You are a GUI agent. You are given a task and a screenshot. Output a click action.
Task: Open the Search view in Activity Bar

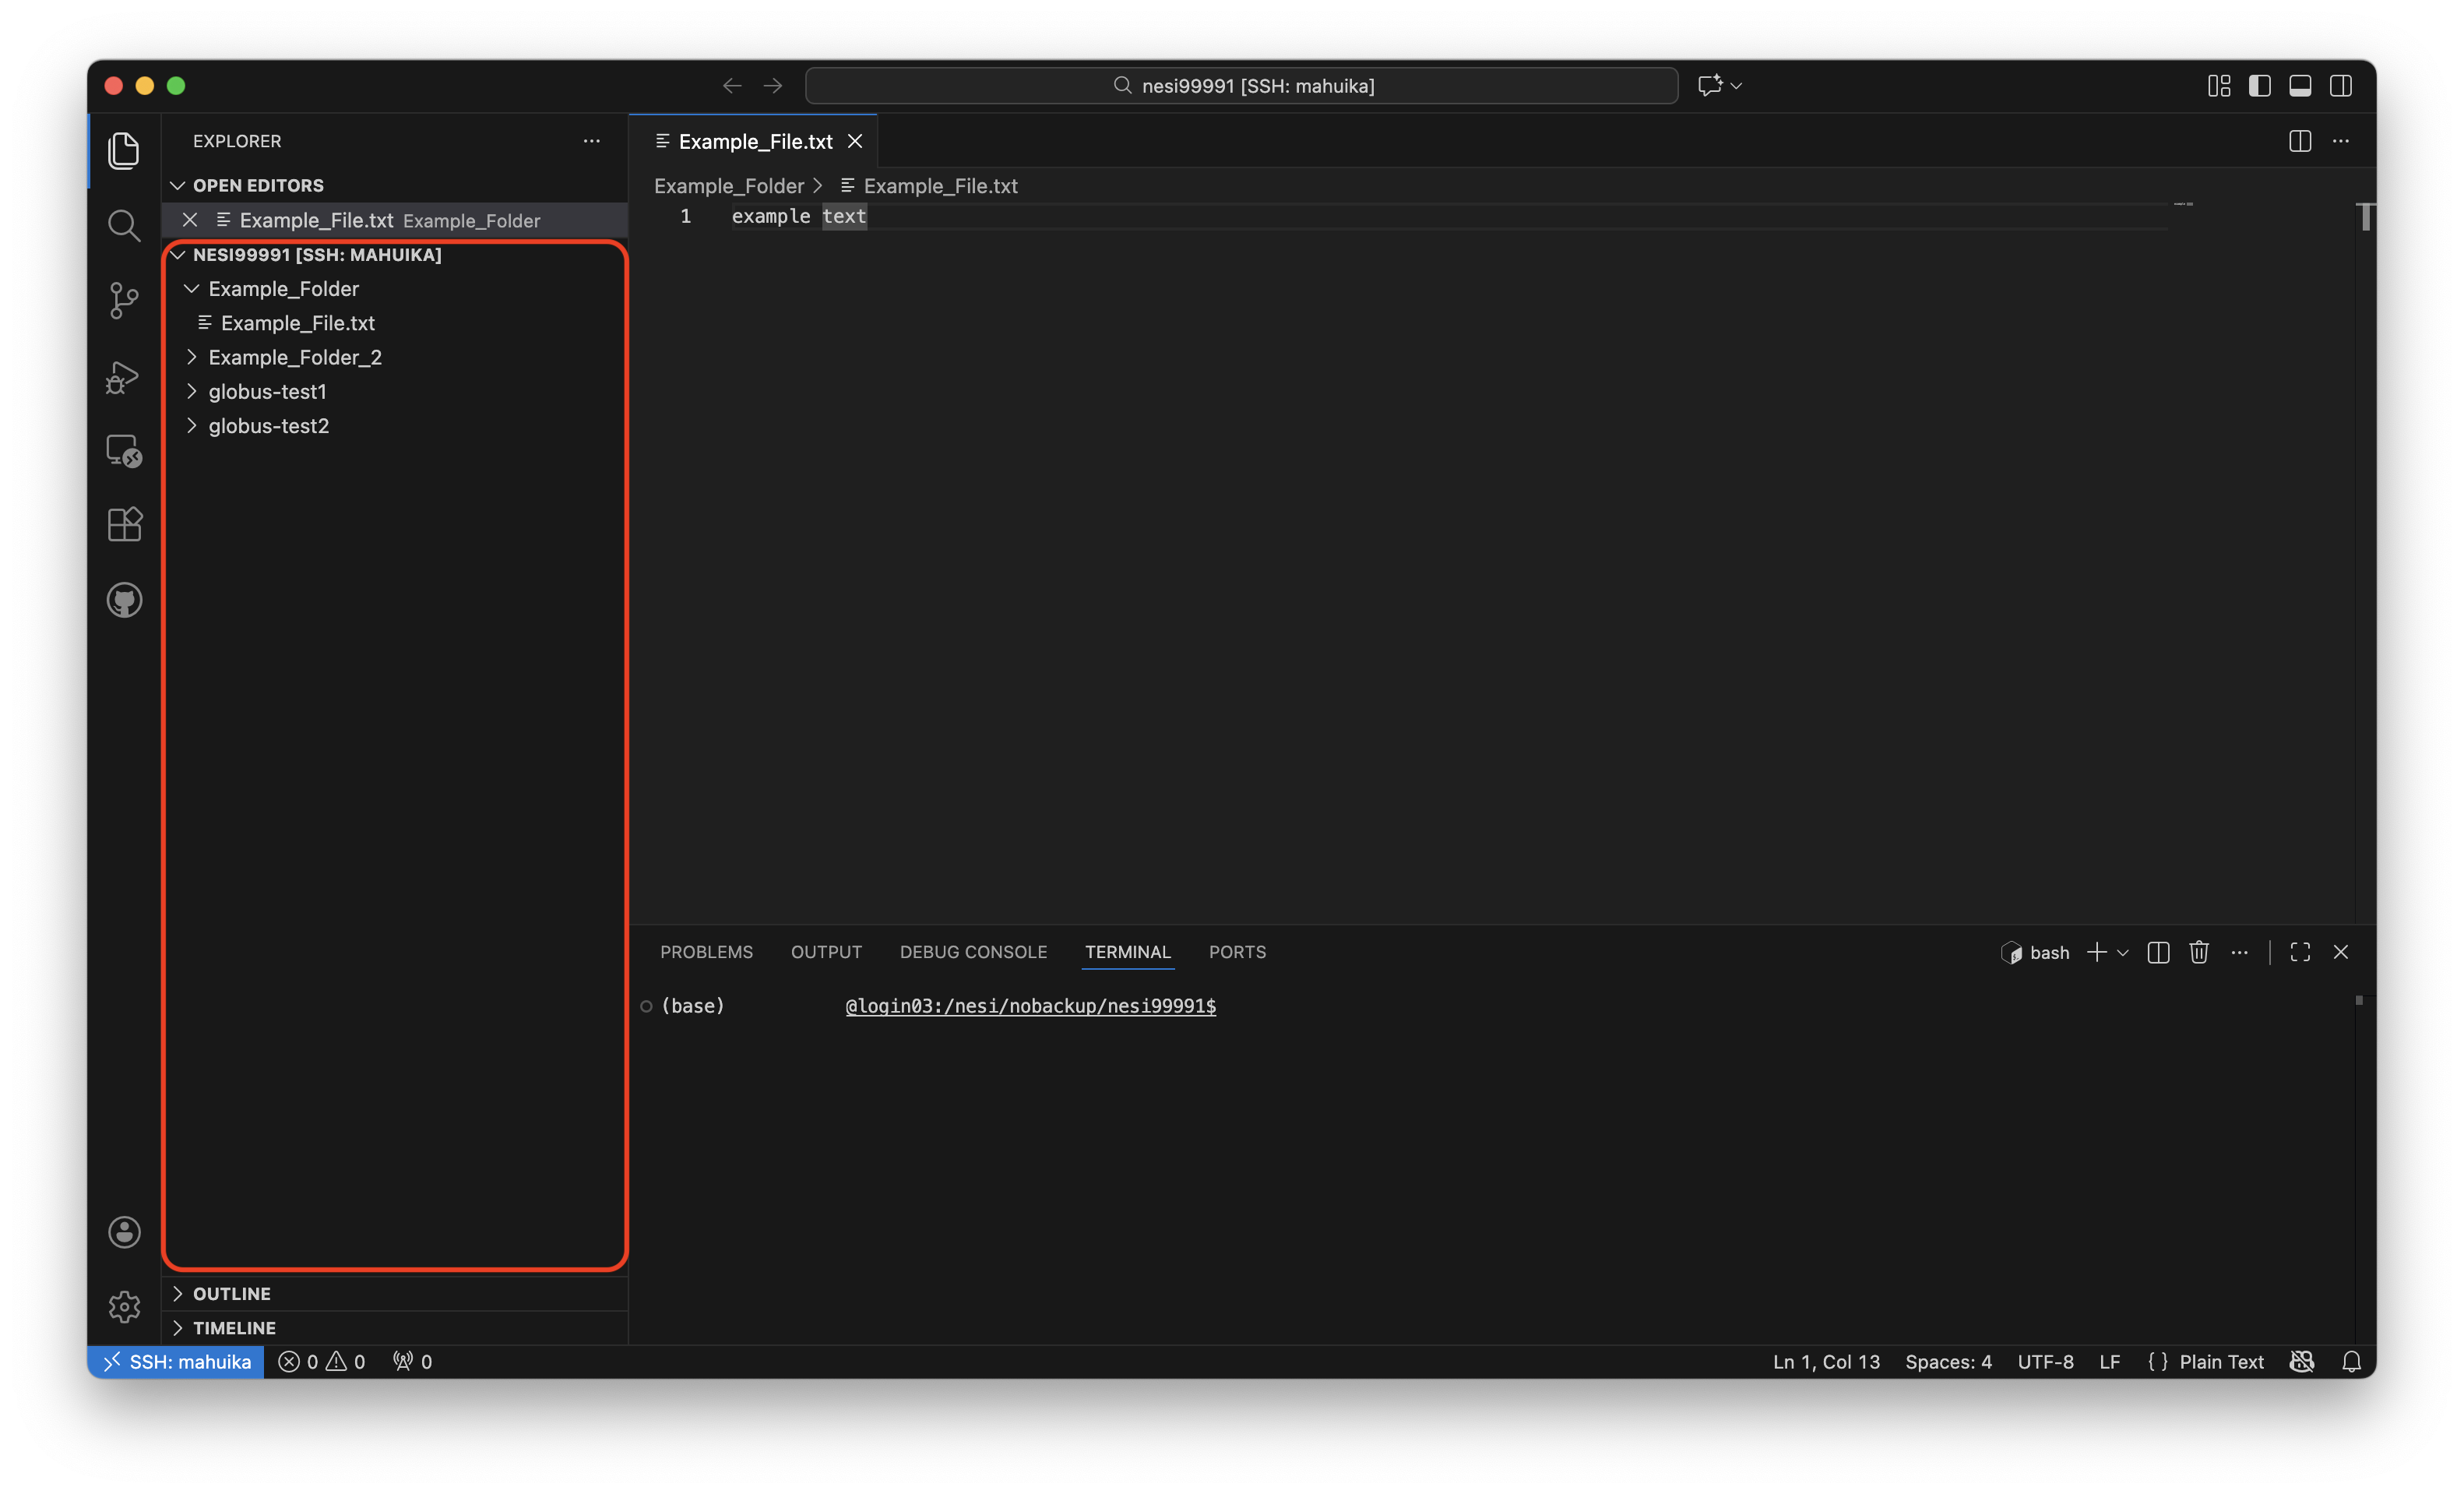(124, 225)
